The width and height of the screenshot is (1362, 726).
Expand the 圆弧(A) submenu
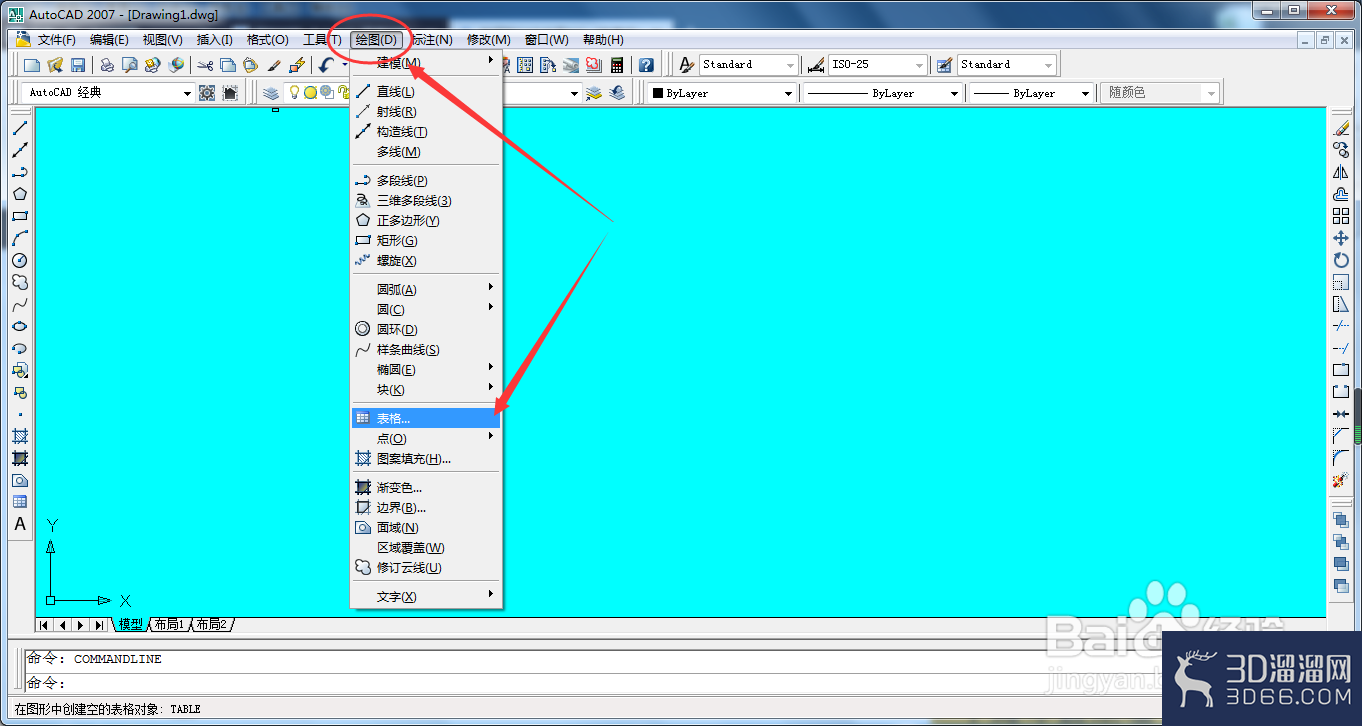426,290
